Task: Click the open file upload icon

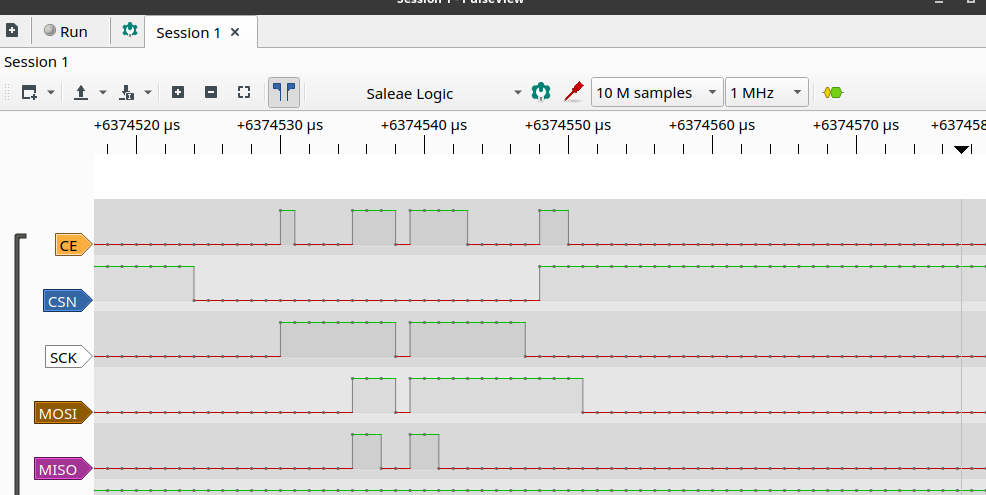Action: tap(81, 93)
